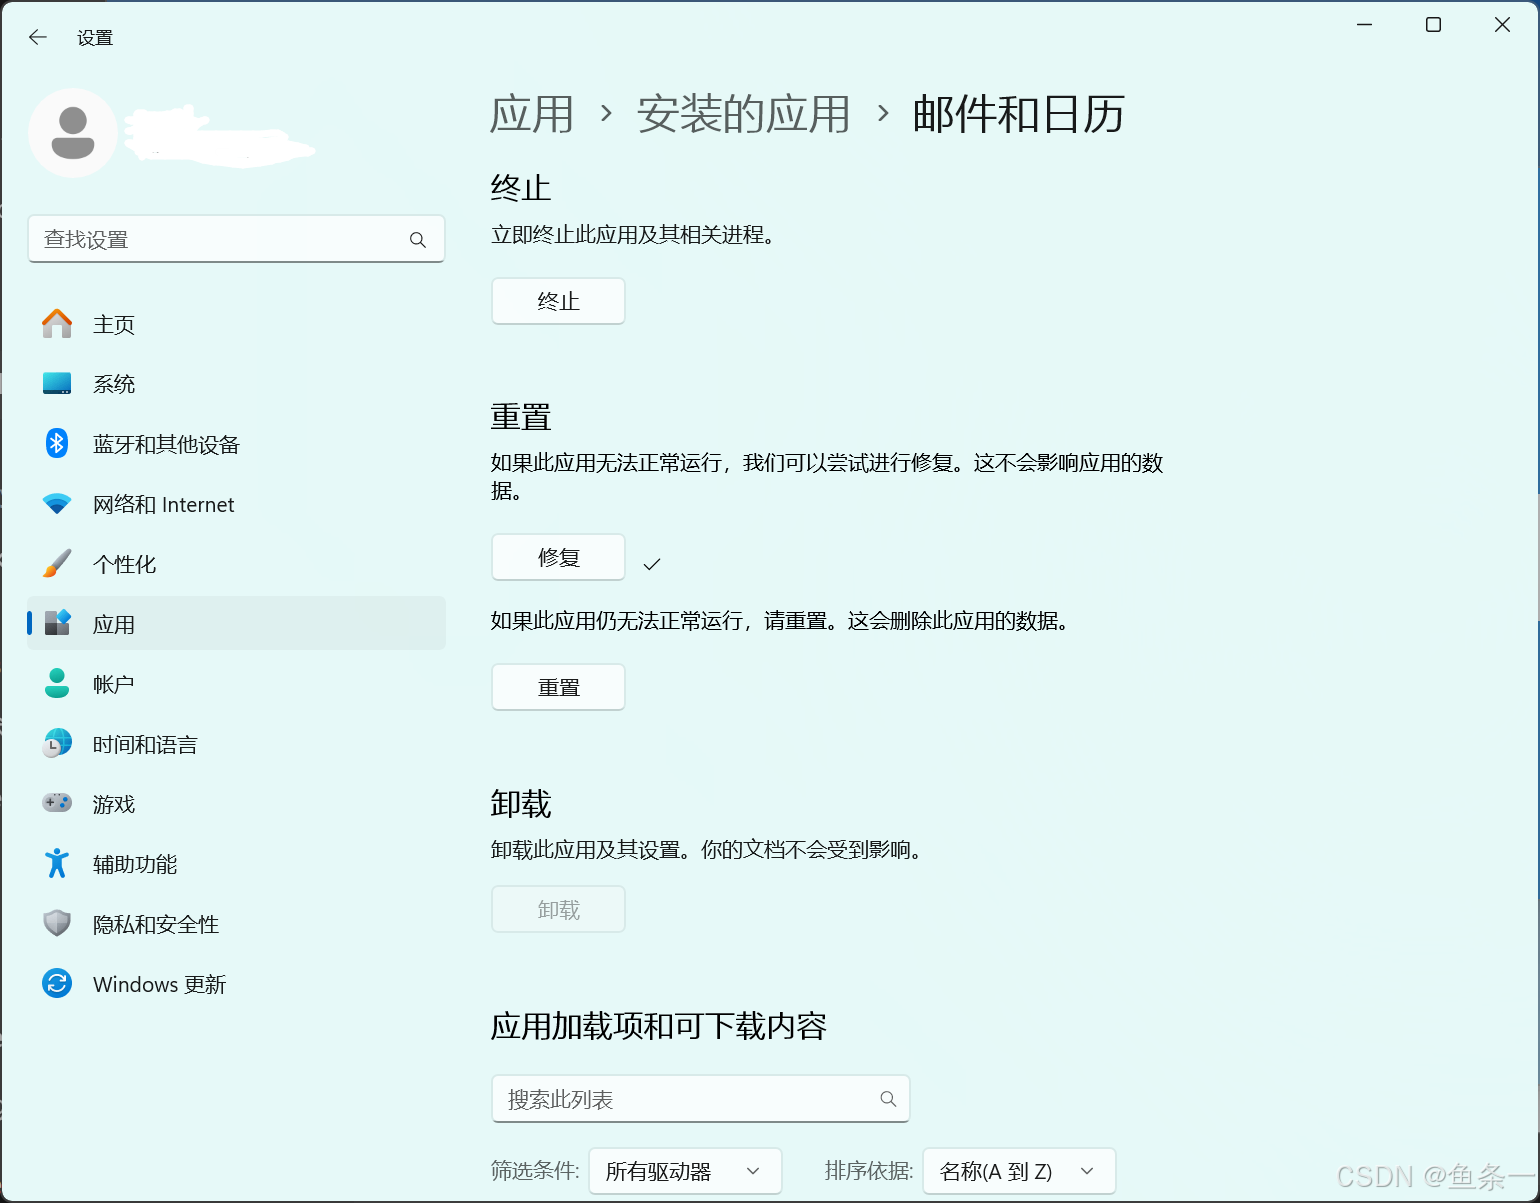Click the 辅助功能 accessibility icon
The image size is (1540, 1203).
point(57,863)
